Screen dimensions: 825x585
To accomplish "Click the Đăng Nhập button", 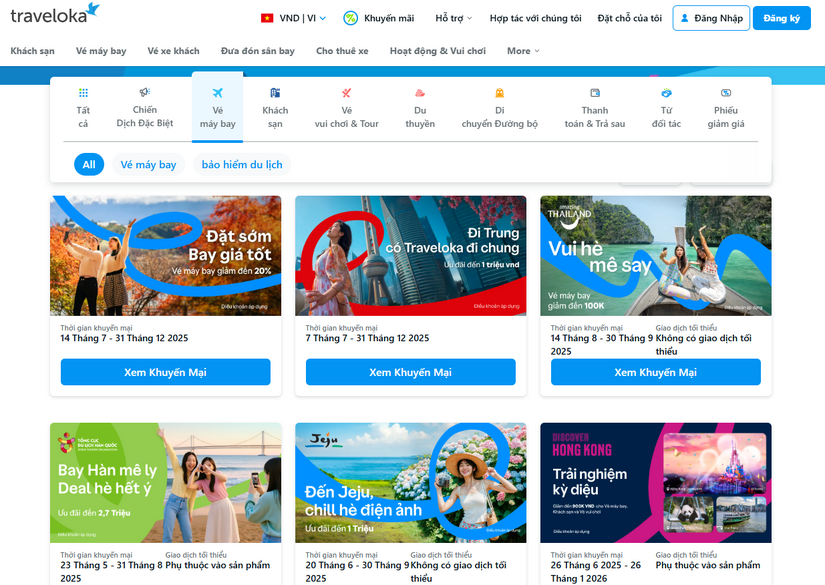I will (711, 18).
